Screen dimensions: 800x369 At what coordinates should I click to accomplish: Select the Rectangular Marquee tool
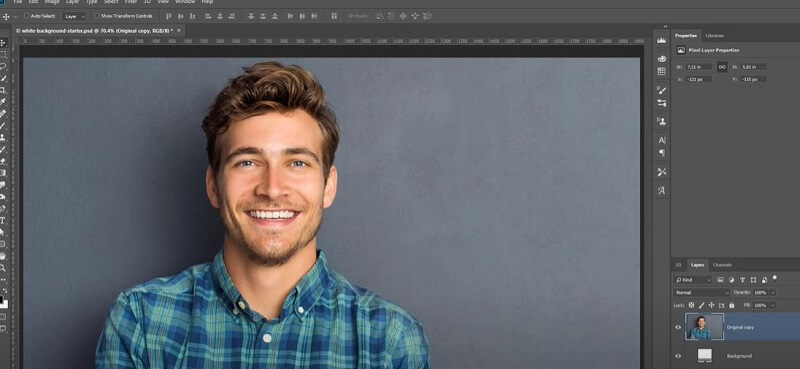tap(3, 54)
